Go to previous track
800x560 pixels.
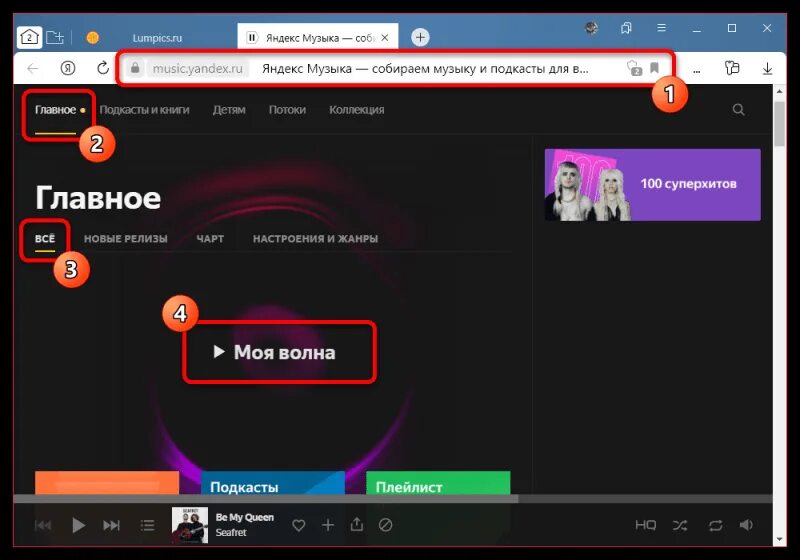coord(43,525)
